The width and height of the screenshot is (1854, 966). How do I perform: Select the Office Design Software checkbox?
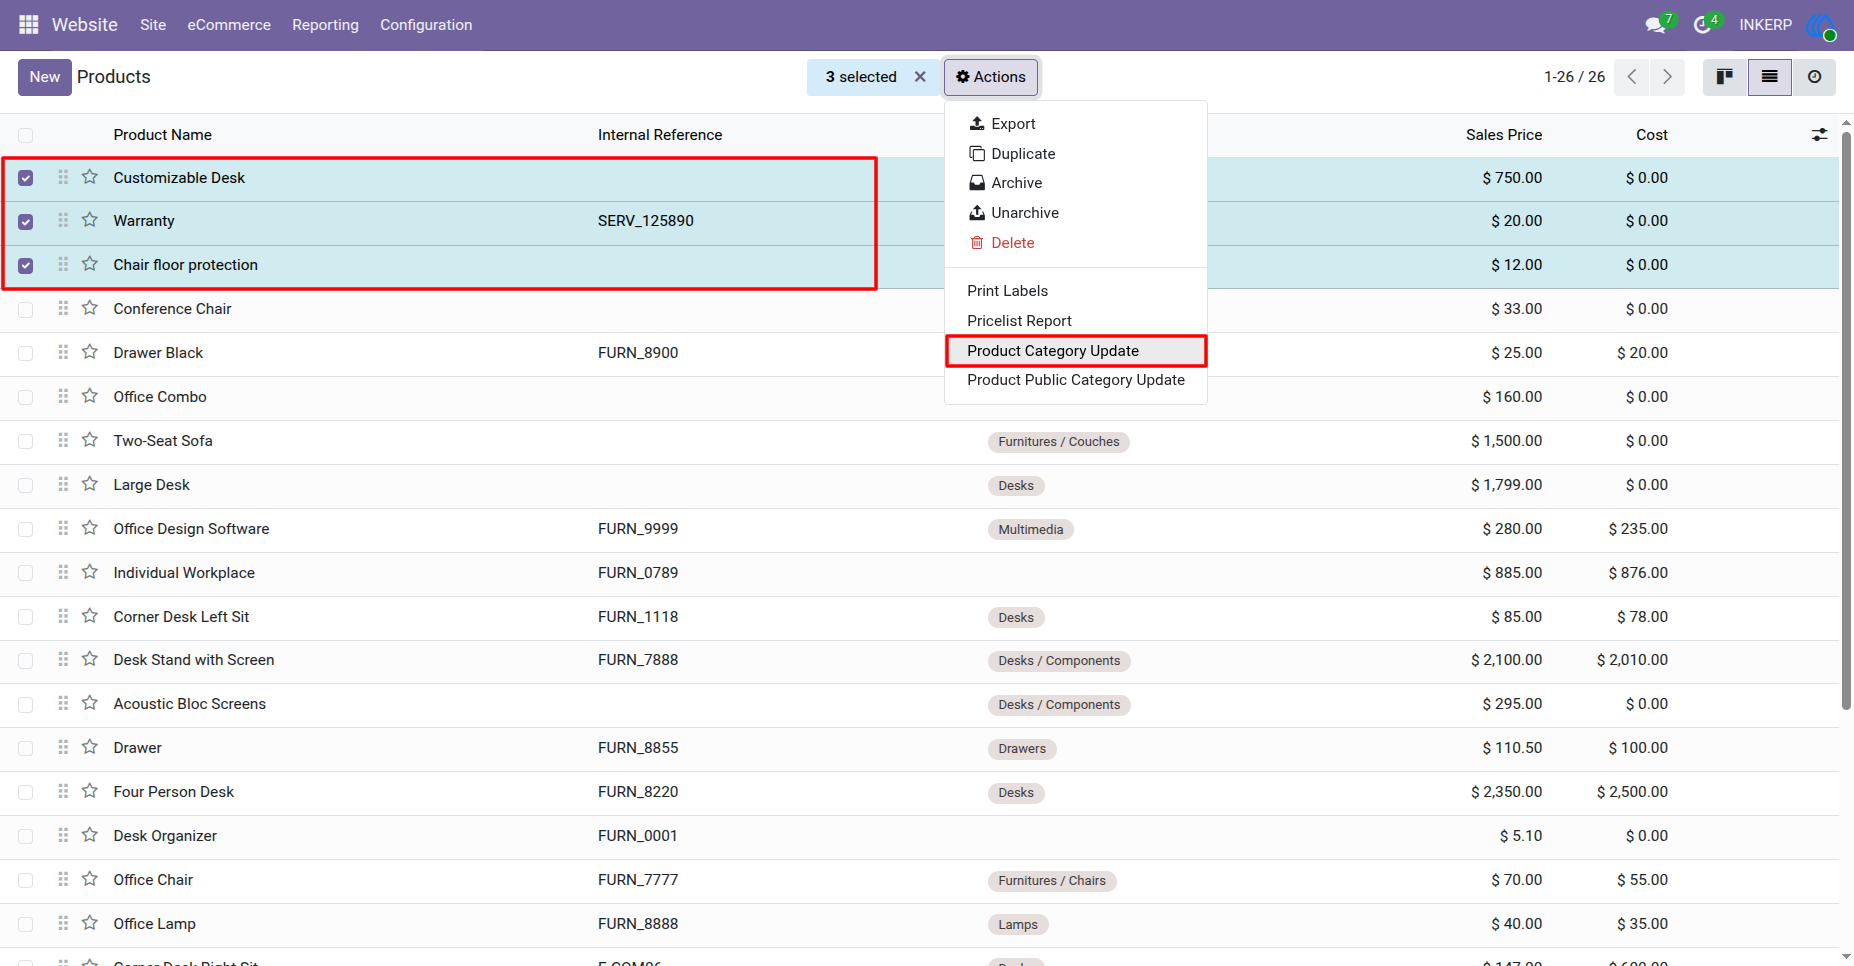tap(26, 529)
